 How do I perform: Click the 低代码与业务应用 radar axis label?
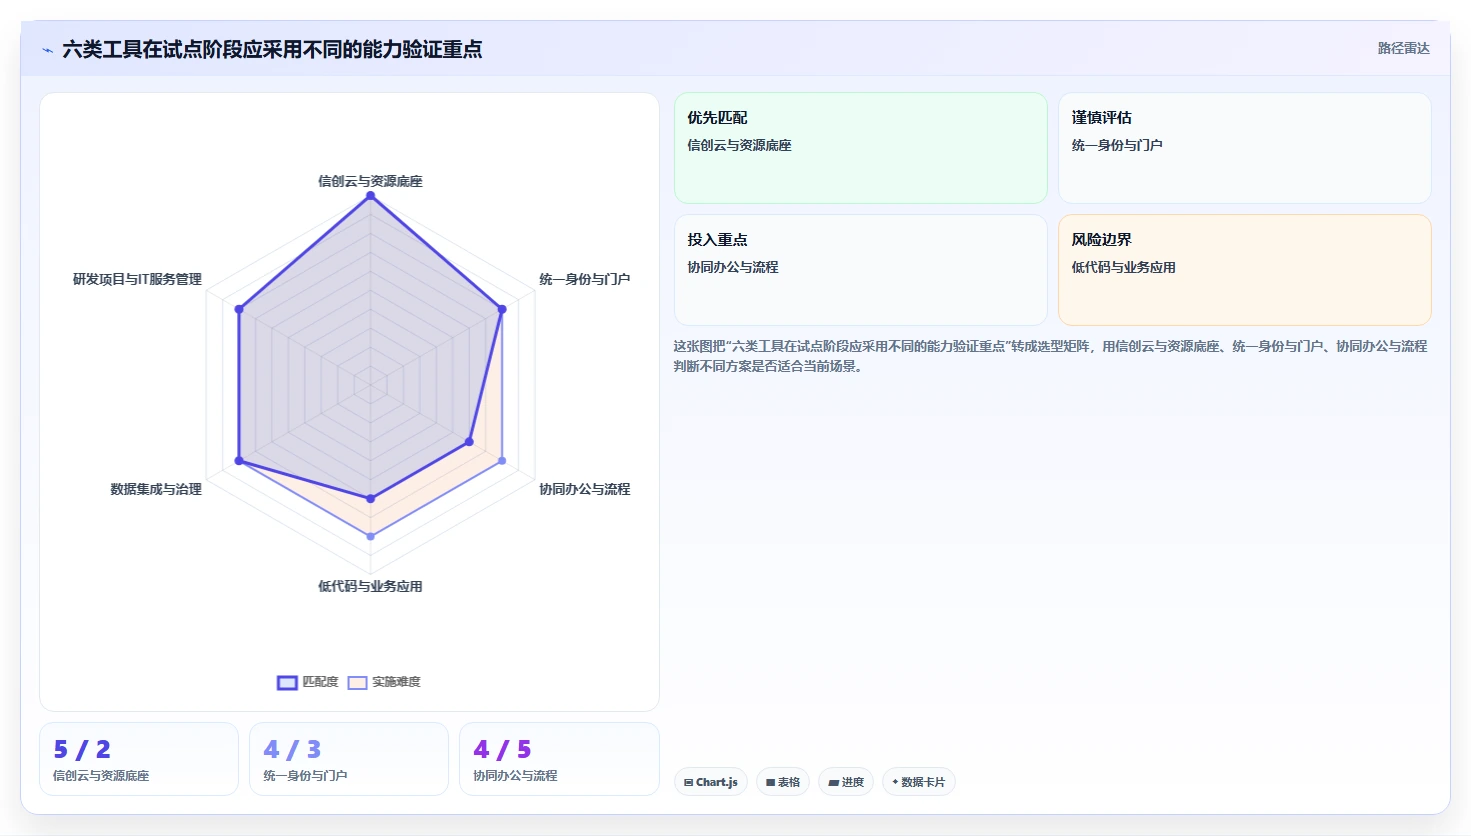point(370,586)
